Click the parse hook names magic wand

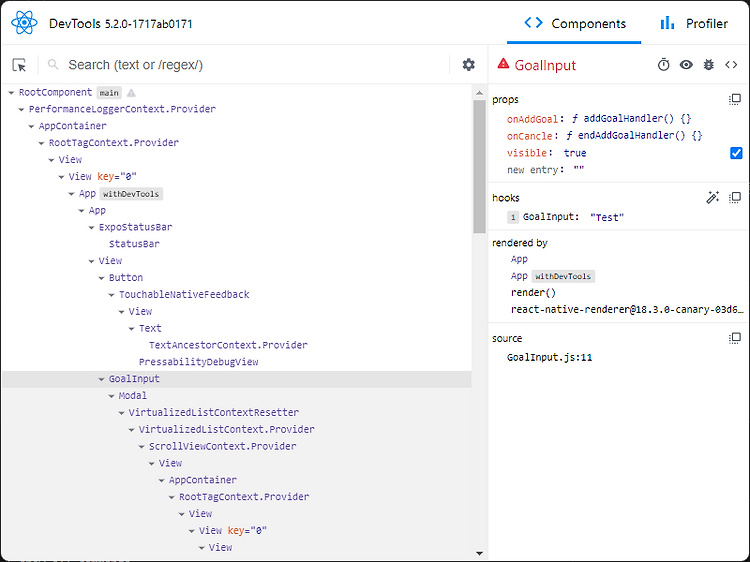(x=712, y=198)
